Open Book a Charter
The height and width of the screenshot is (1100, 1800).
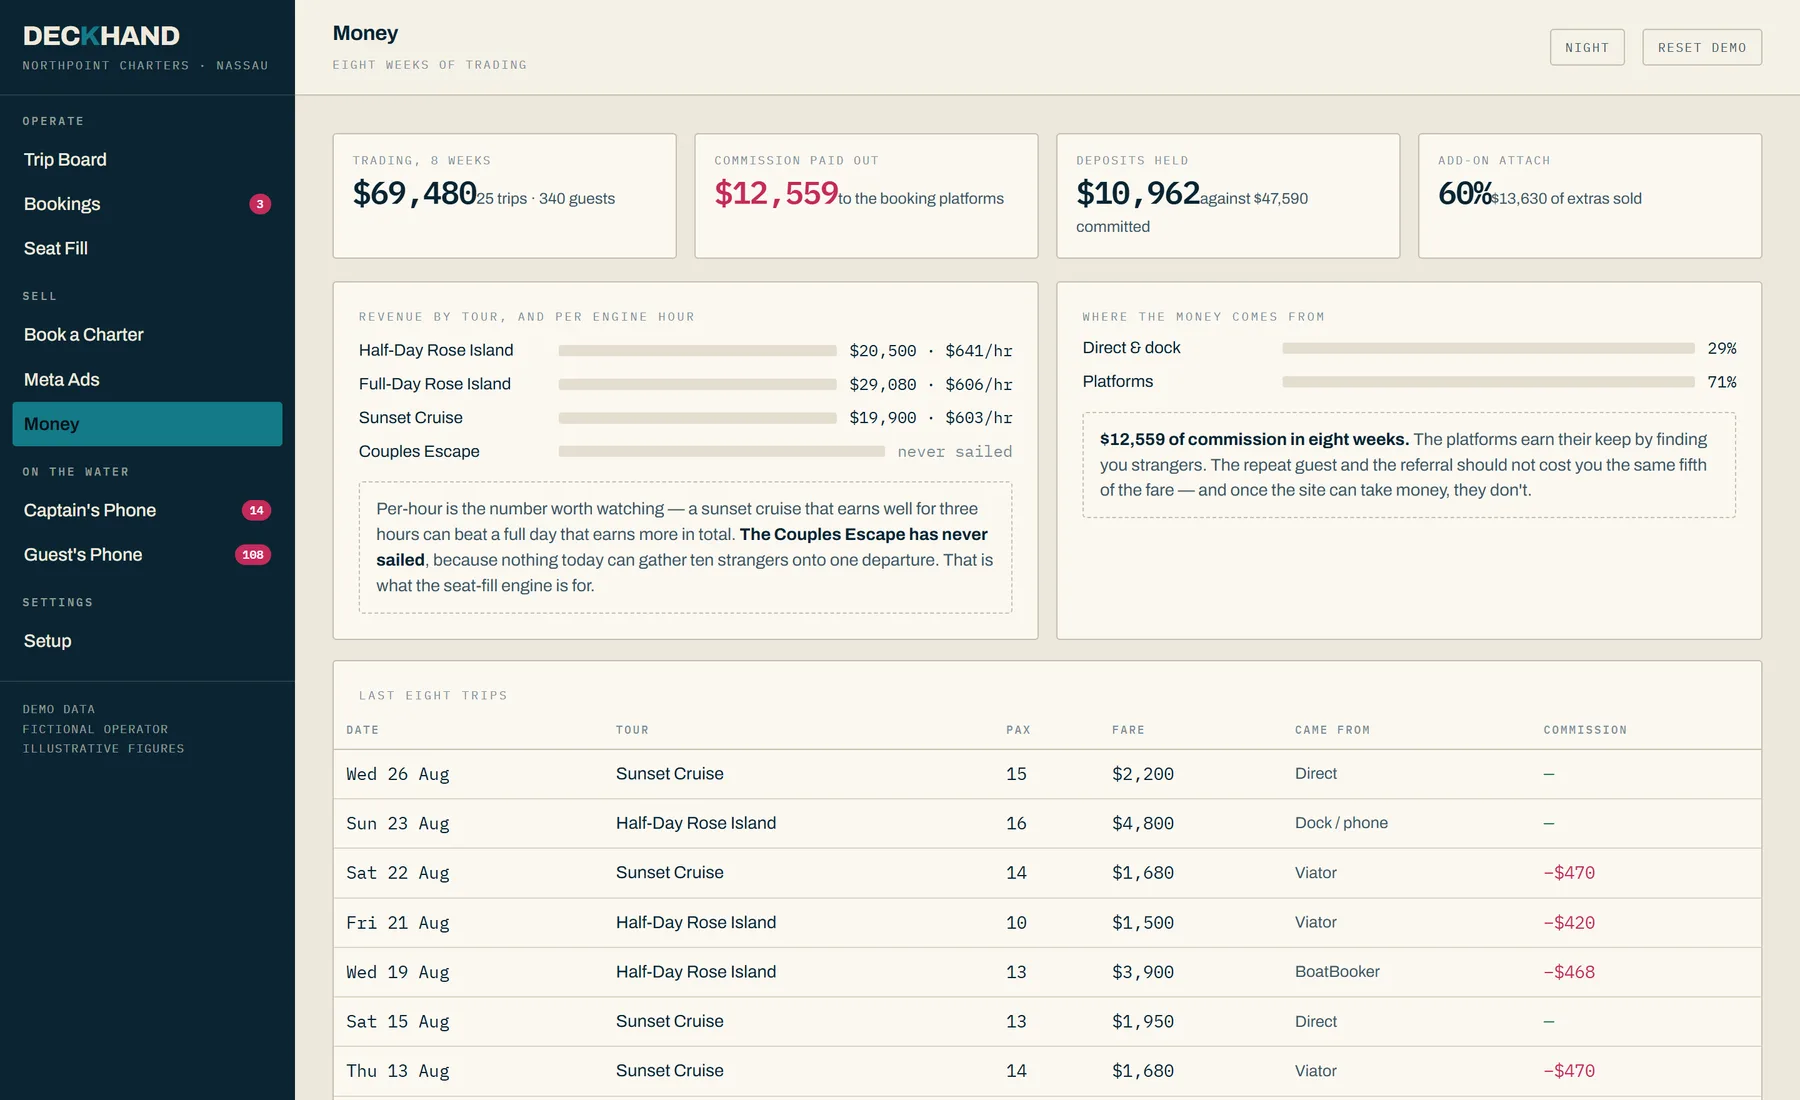point(147,335)
